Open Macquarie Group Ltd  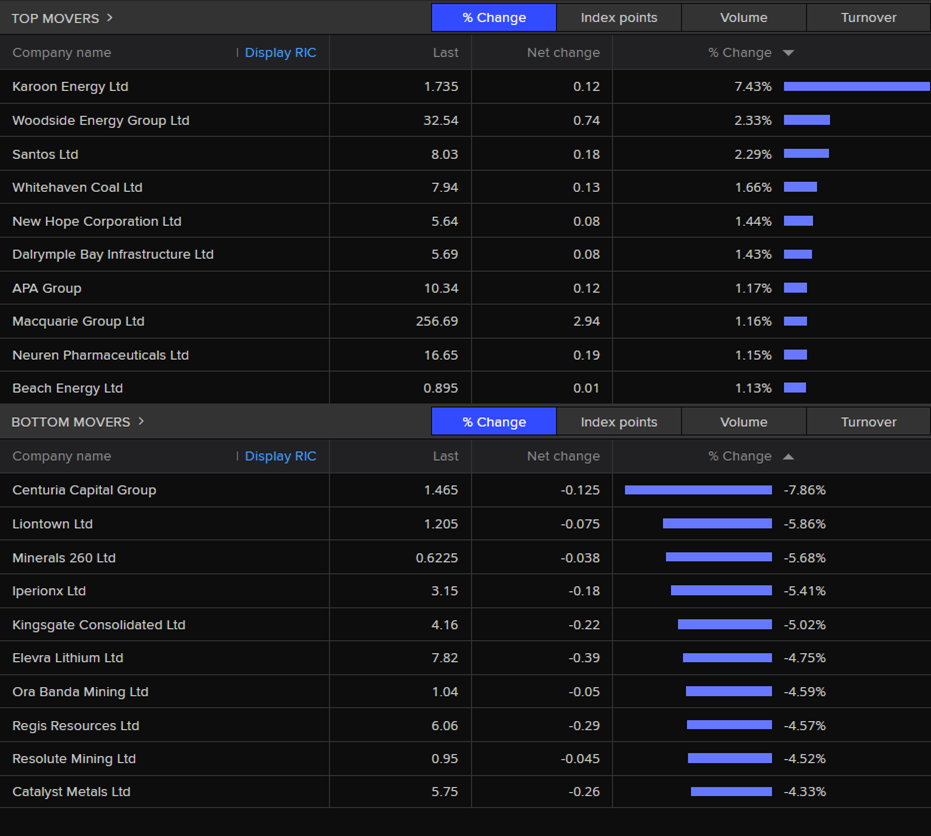click(78, 321)
